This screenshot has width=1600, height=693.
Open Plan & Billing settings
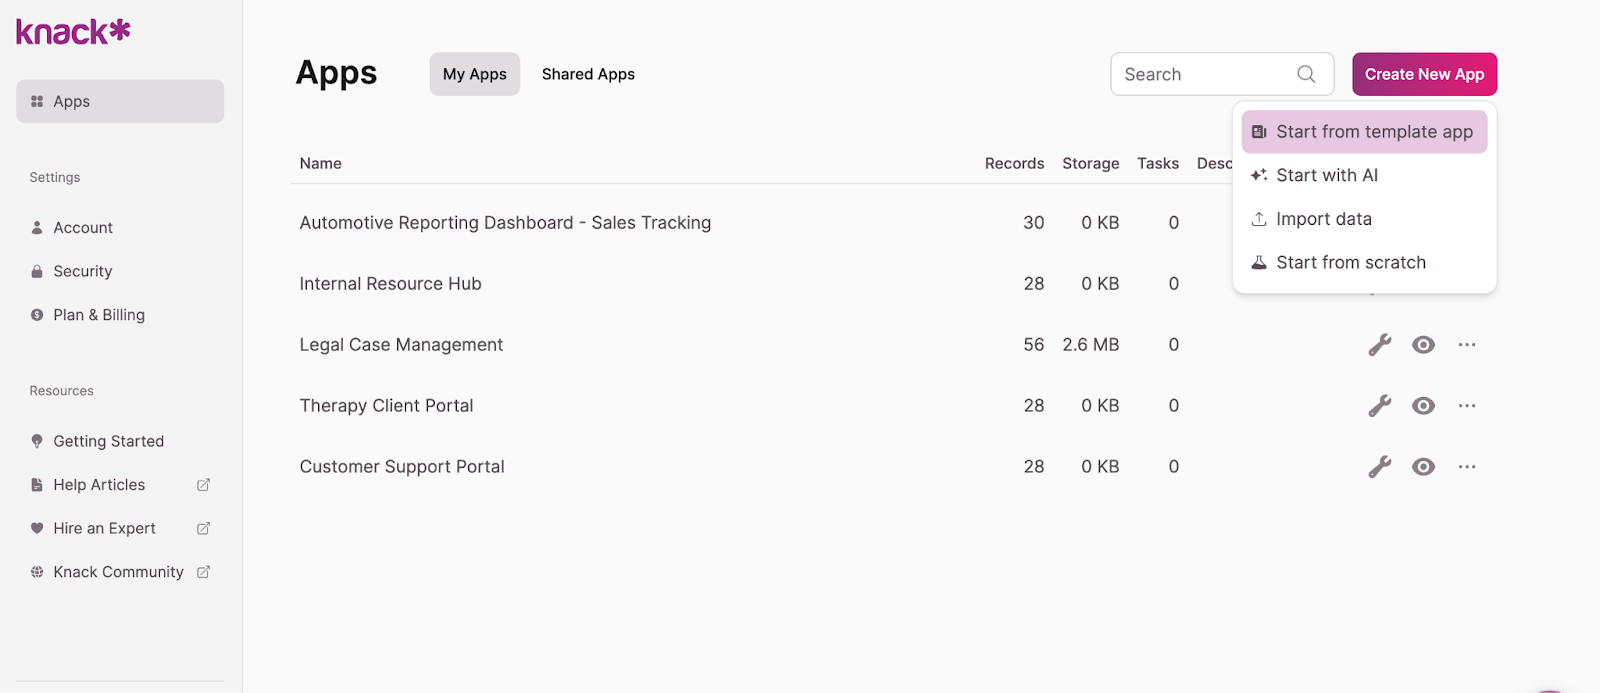98,315
